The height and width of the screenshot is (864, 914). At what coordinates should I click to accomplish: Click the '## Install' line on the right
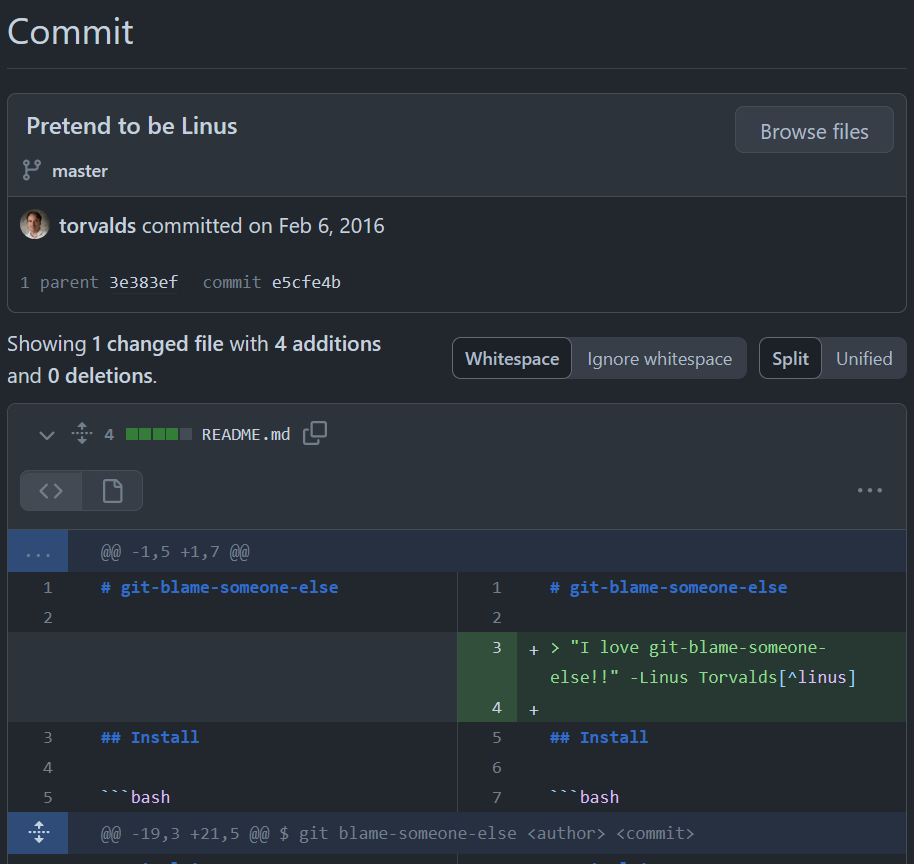coord(599,737)
